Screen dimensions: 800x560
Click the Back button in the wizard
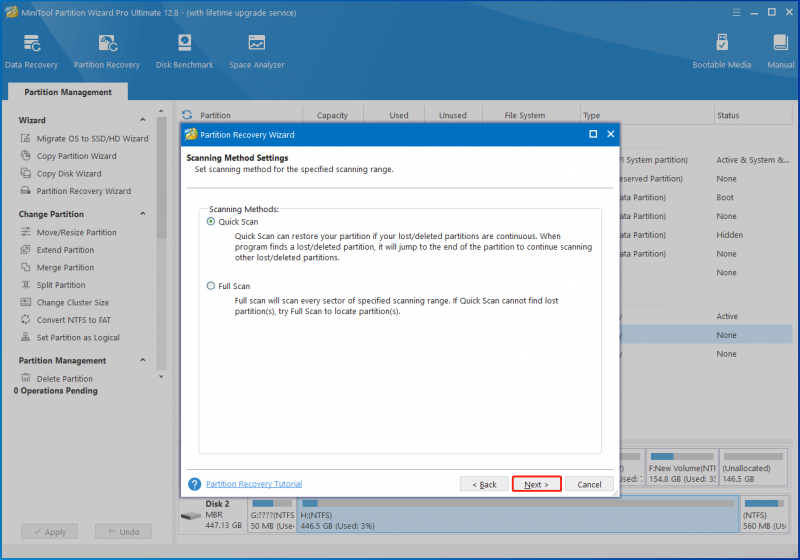pos(484,484)
